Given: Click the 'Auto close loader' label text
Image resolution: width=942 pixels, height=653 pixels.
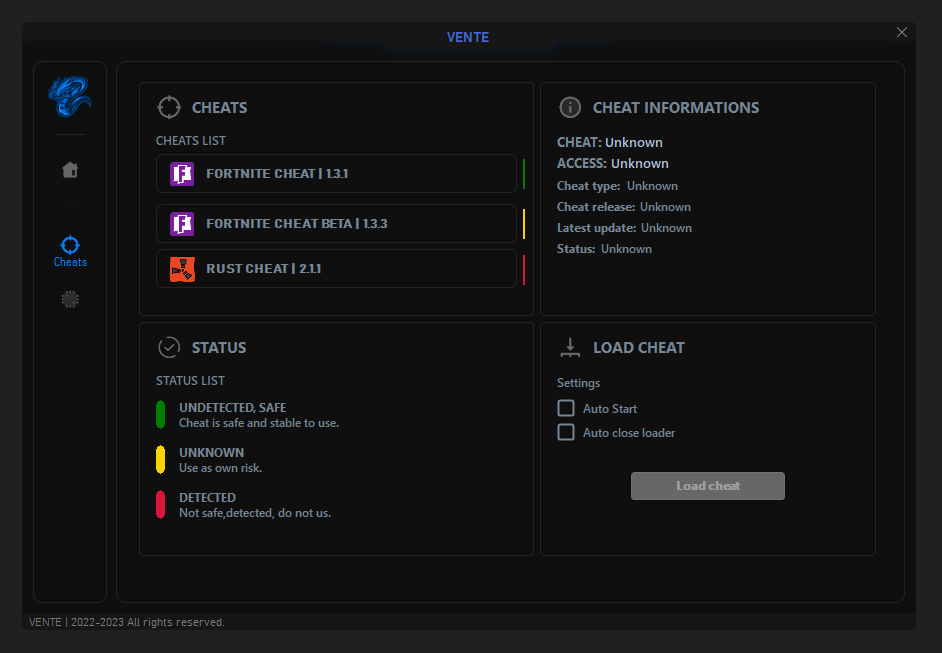Looking at the screenshot, I should tap(629, 433).
